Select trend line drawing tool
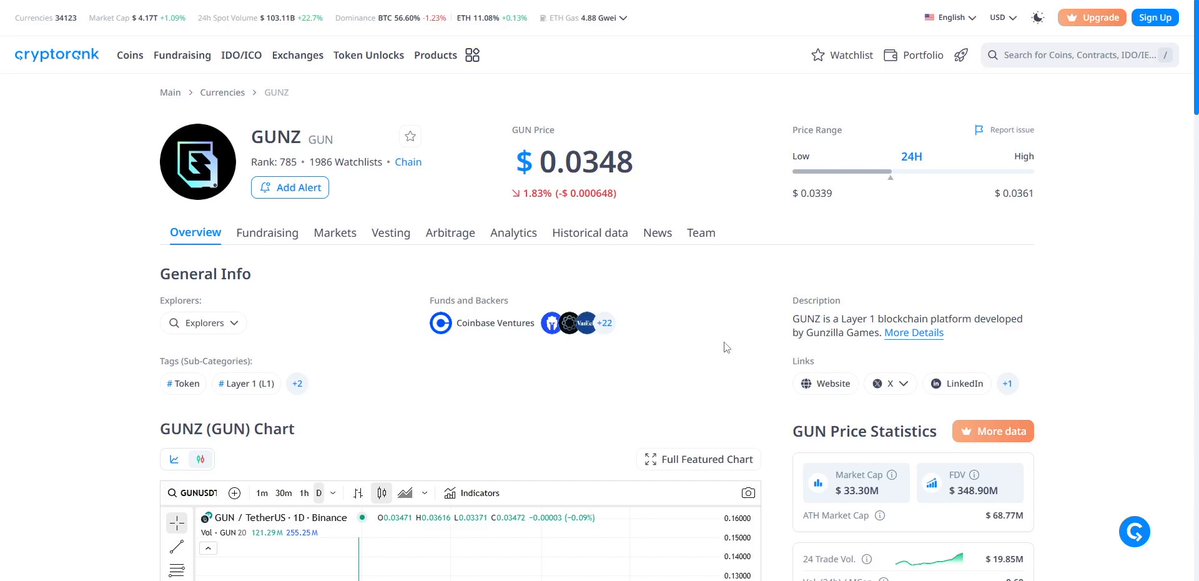 pyautogui.click(x=177, y=547)
